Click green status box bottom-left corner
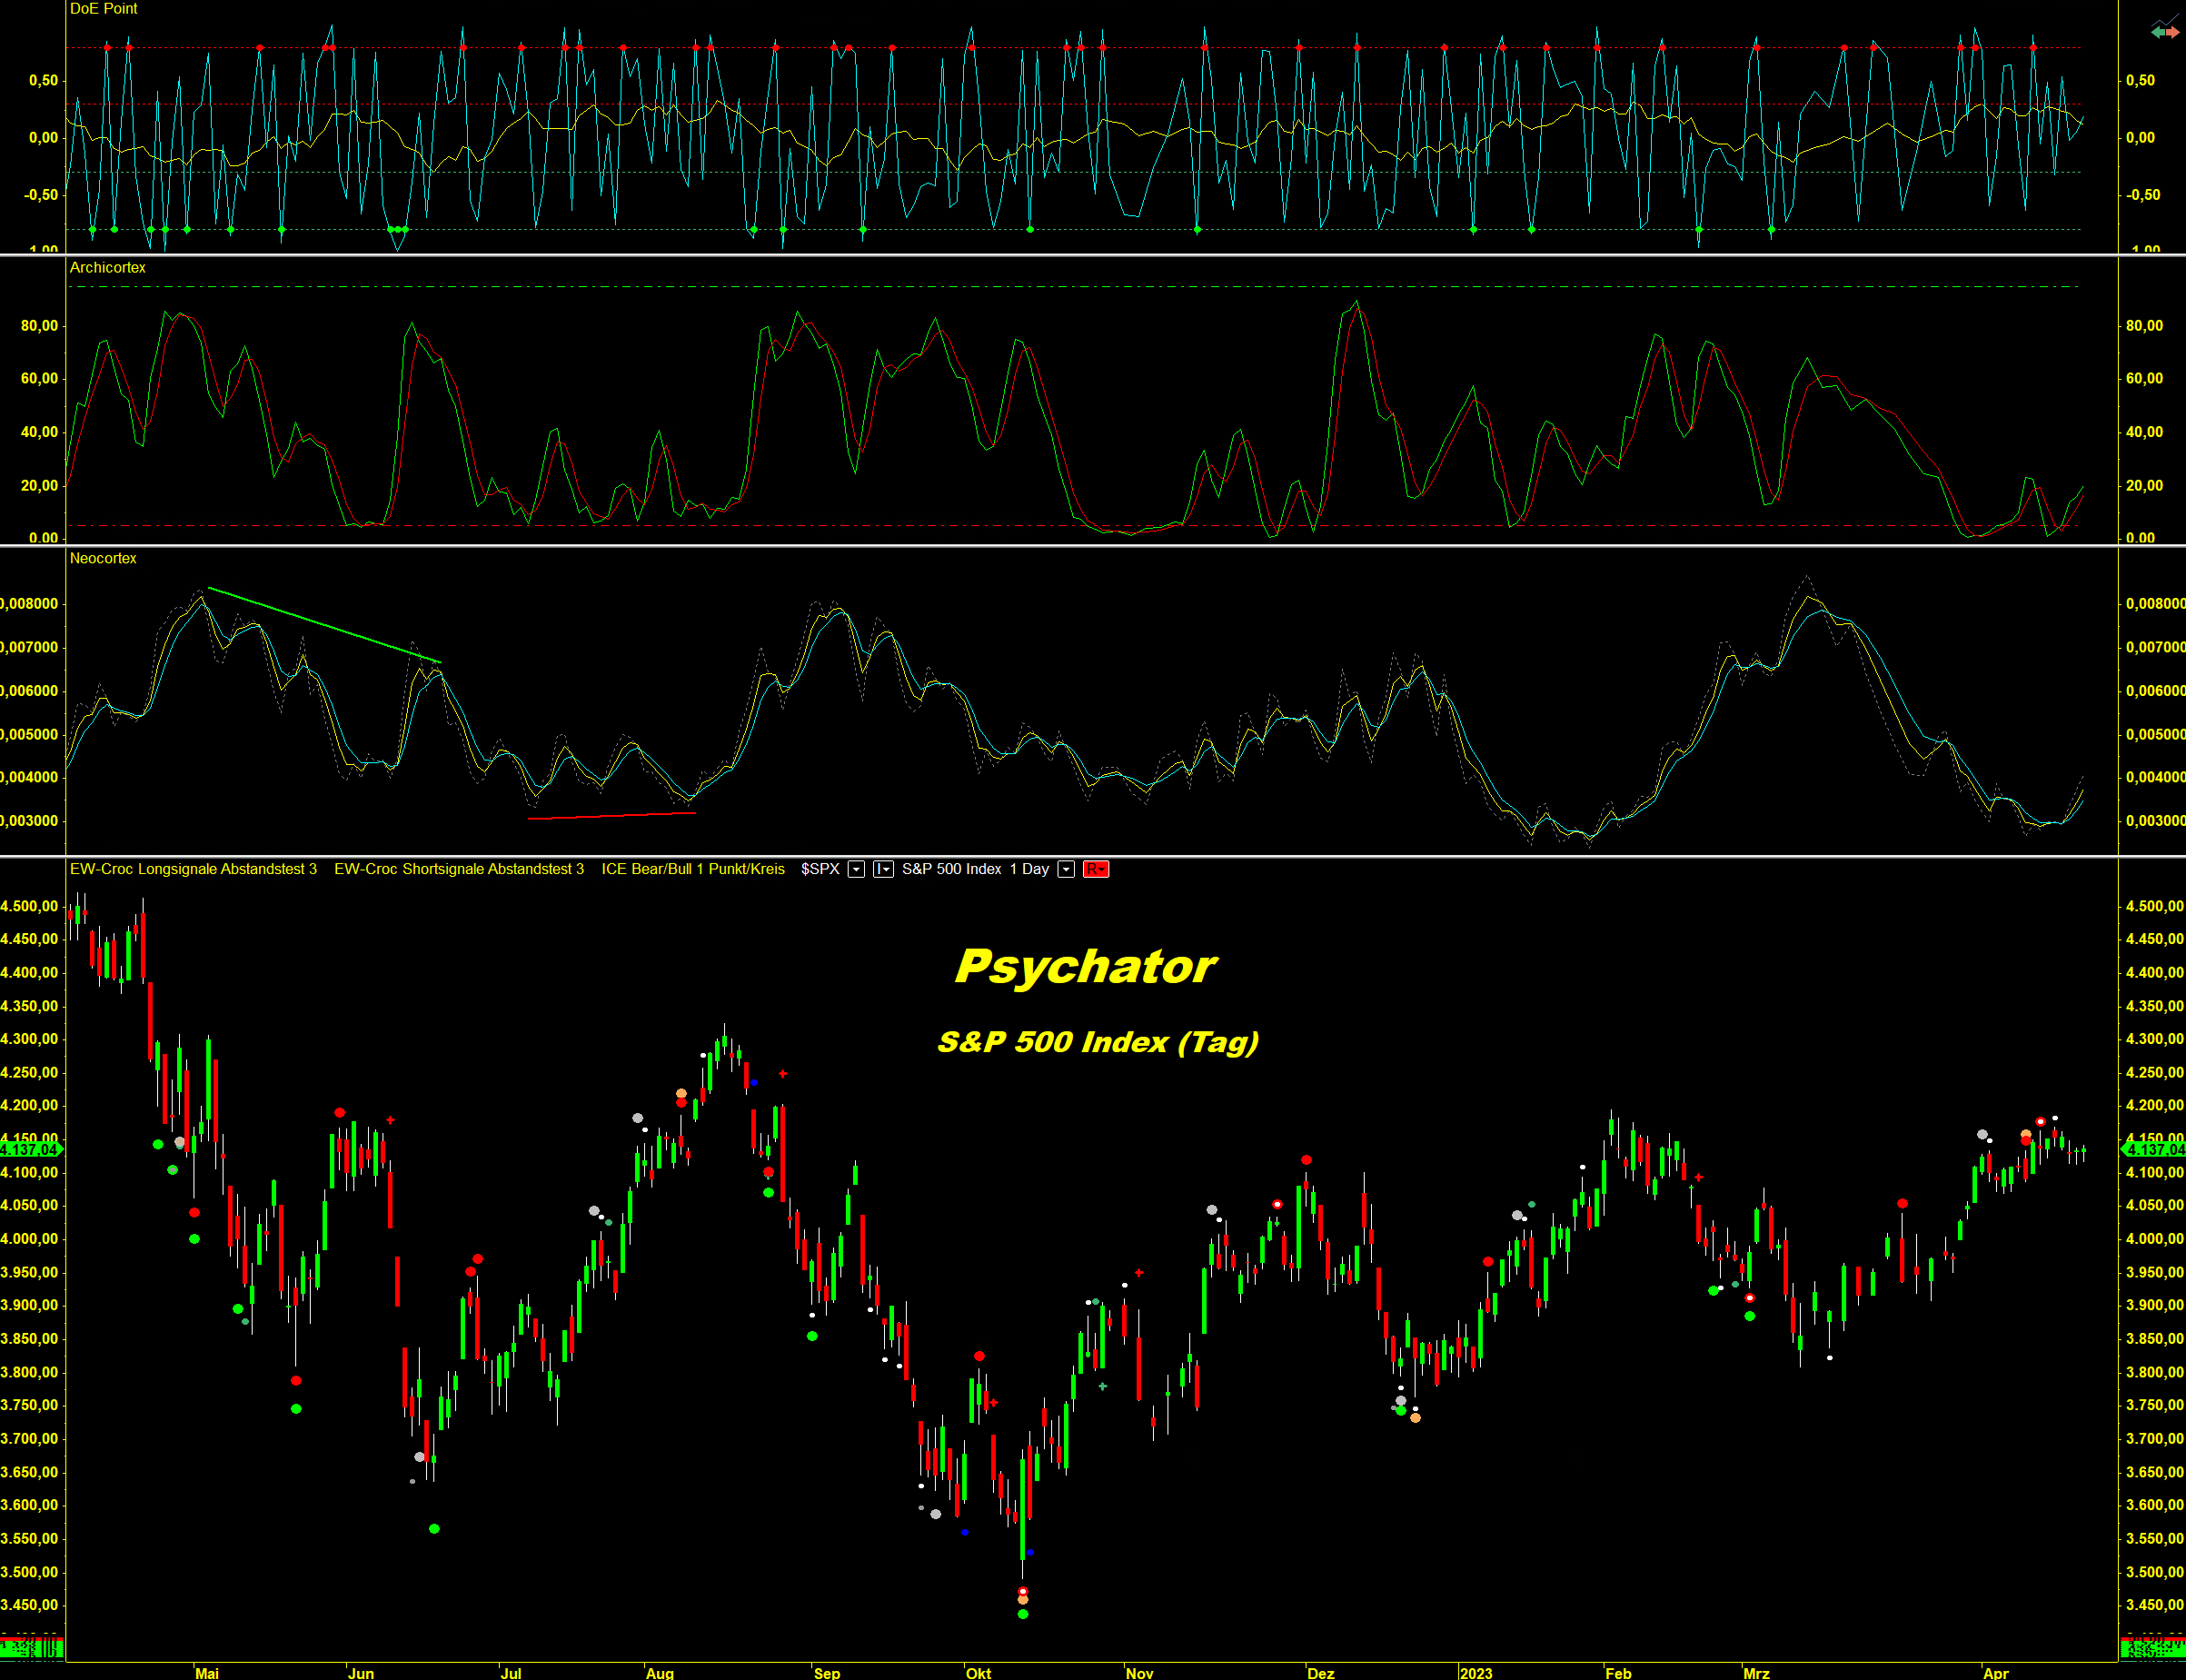This screenshot has width=2186, height=1680. [x=32, y=1649]
